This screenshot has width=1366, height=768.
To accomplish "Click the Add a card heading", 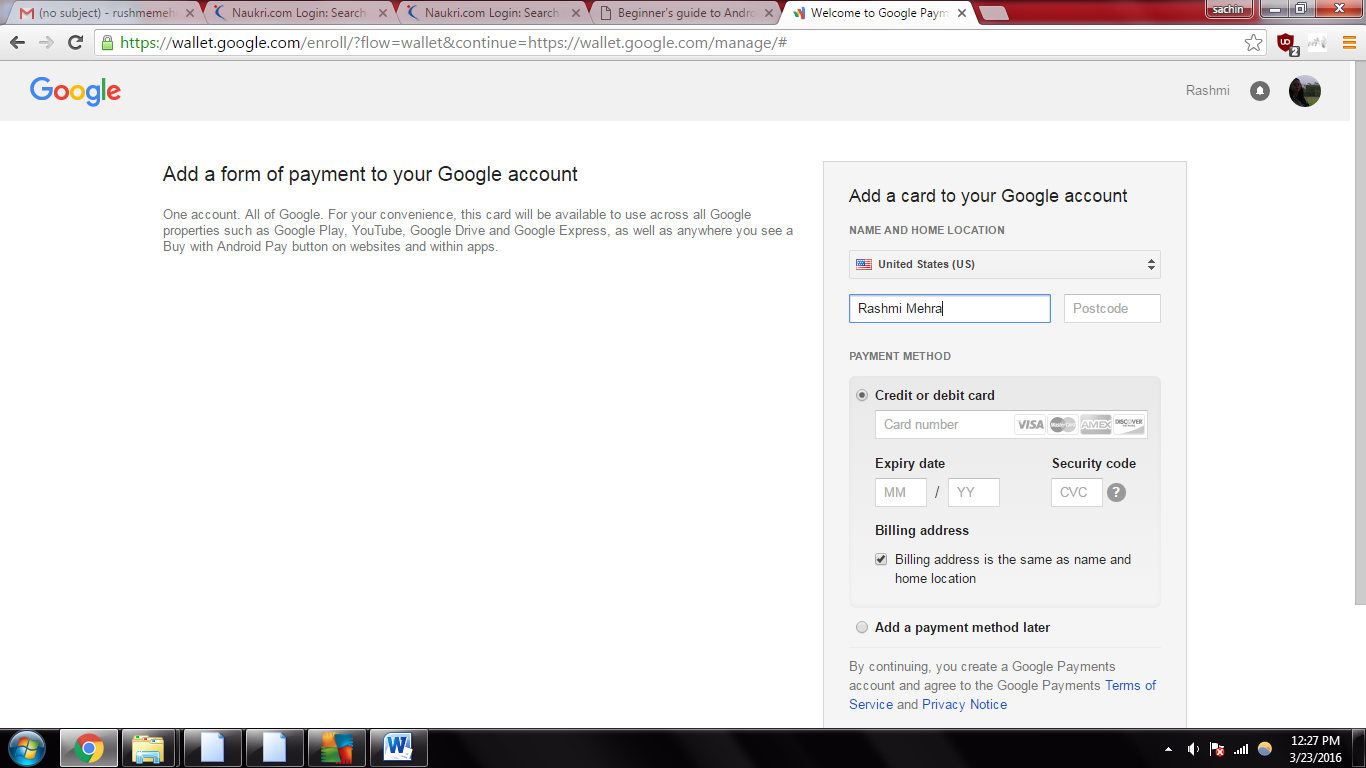I will click(x=988, y=196).
